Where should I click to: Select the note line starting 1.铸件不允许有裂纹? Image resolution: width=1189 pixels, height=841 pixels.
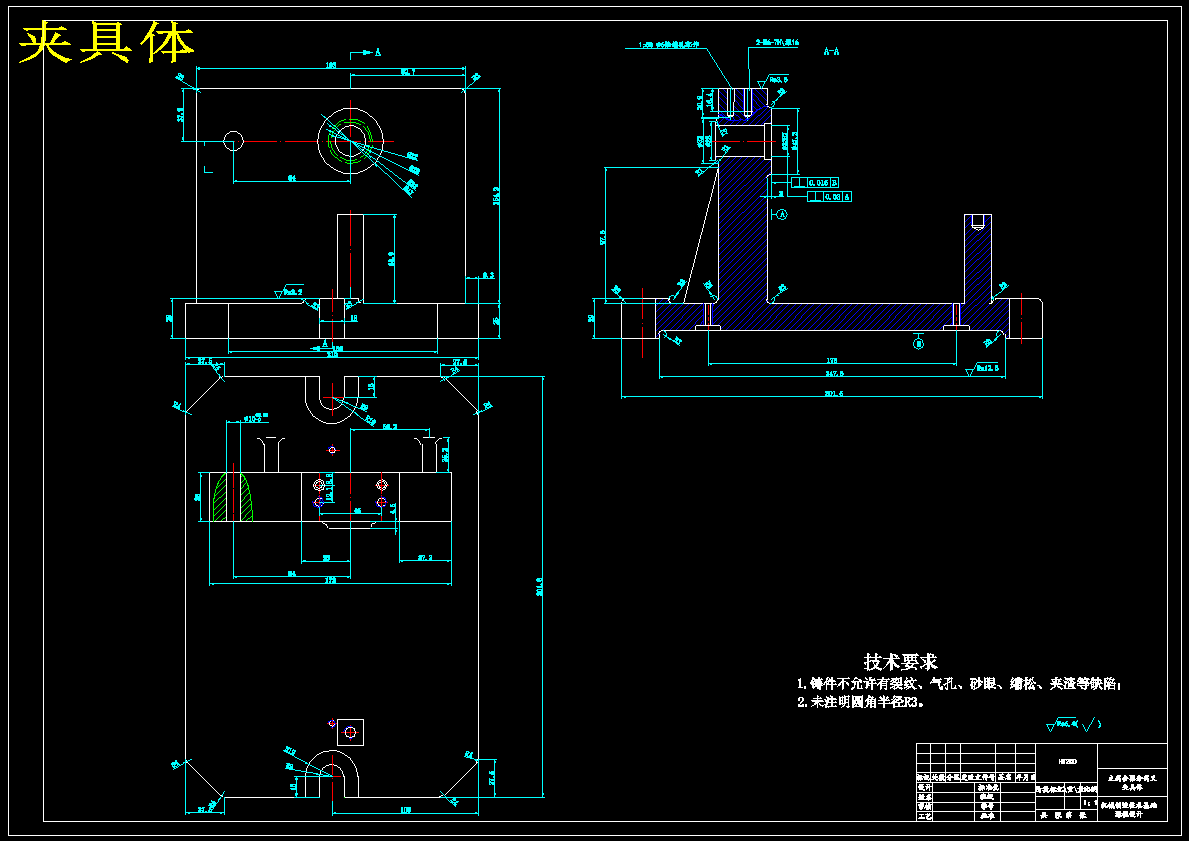click(x=958, y=683)
